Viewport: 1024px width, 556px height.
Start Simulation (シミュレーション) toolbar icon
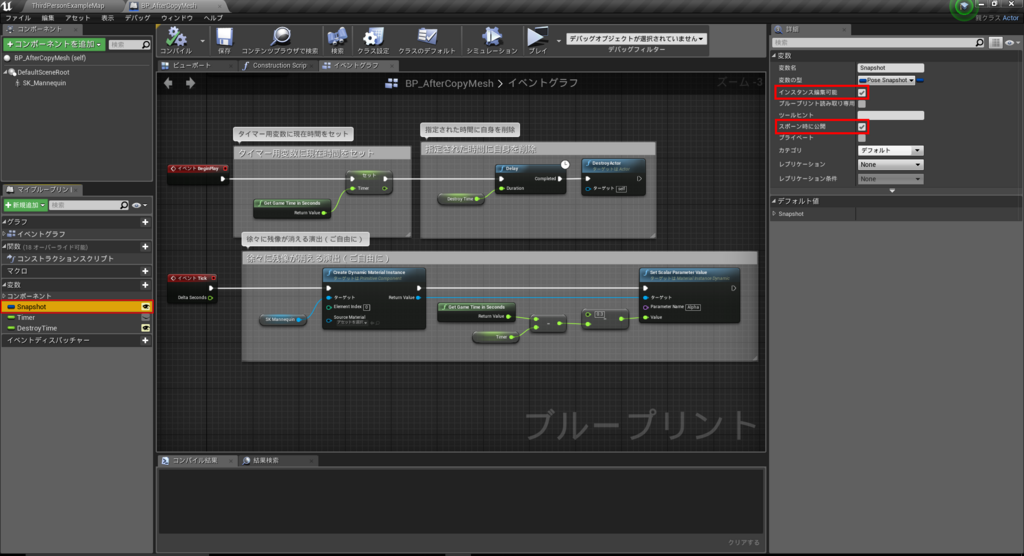pyautogui.click(x=492, y=36)
